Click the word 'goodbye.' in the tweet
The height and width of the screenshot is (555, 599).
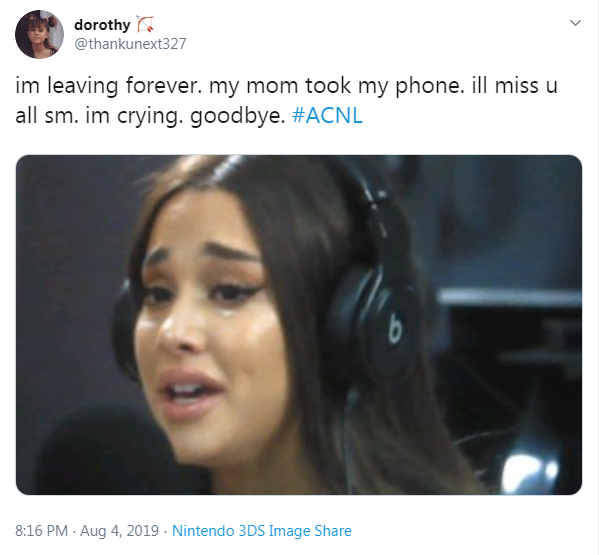(x=238, y=116)
